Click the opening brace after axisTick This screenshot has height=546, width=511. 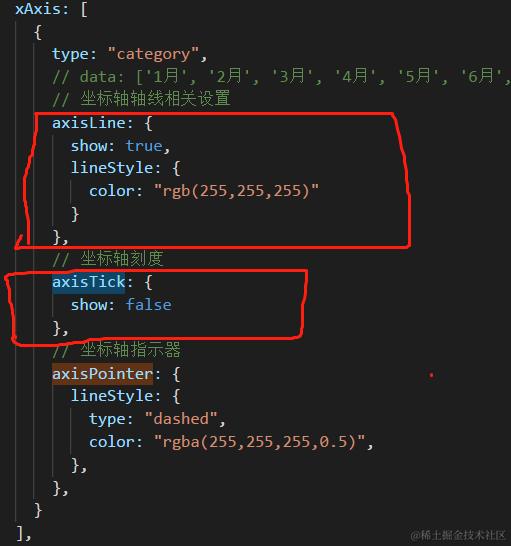tap(148, 282)
